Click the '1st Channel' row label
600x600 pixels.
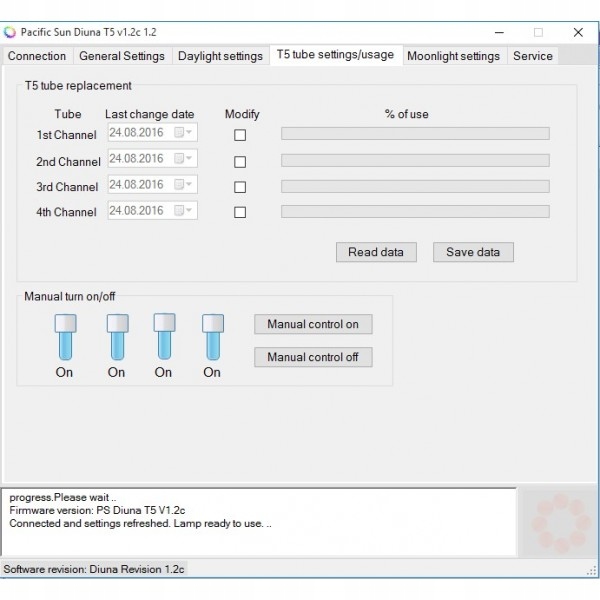coord(67,135)
